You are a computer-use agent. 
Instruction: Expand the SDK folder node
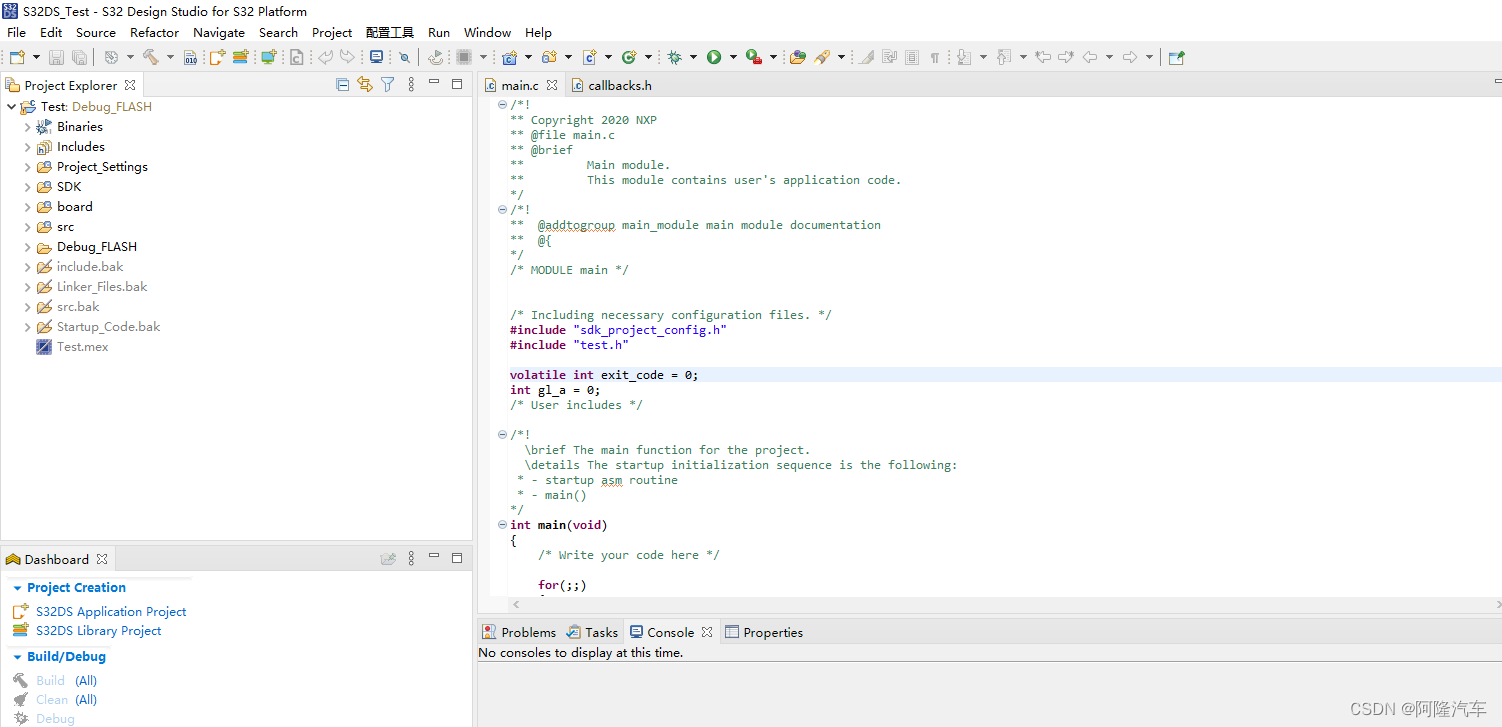[27, 187]
